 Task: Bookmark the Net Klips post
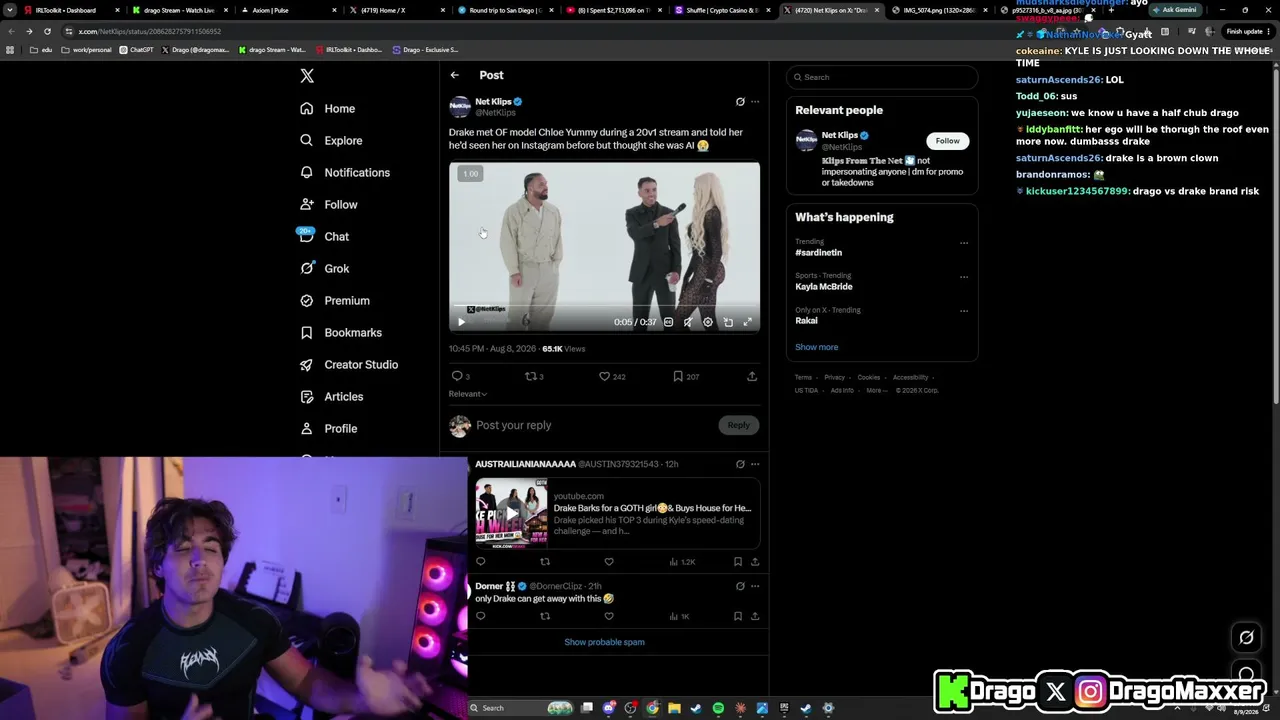pos(685,376)
